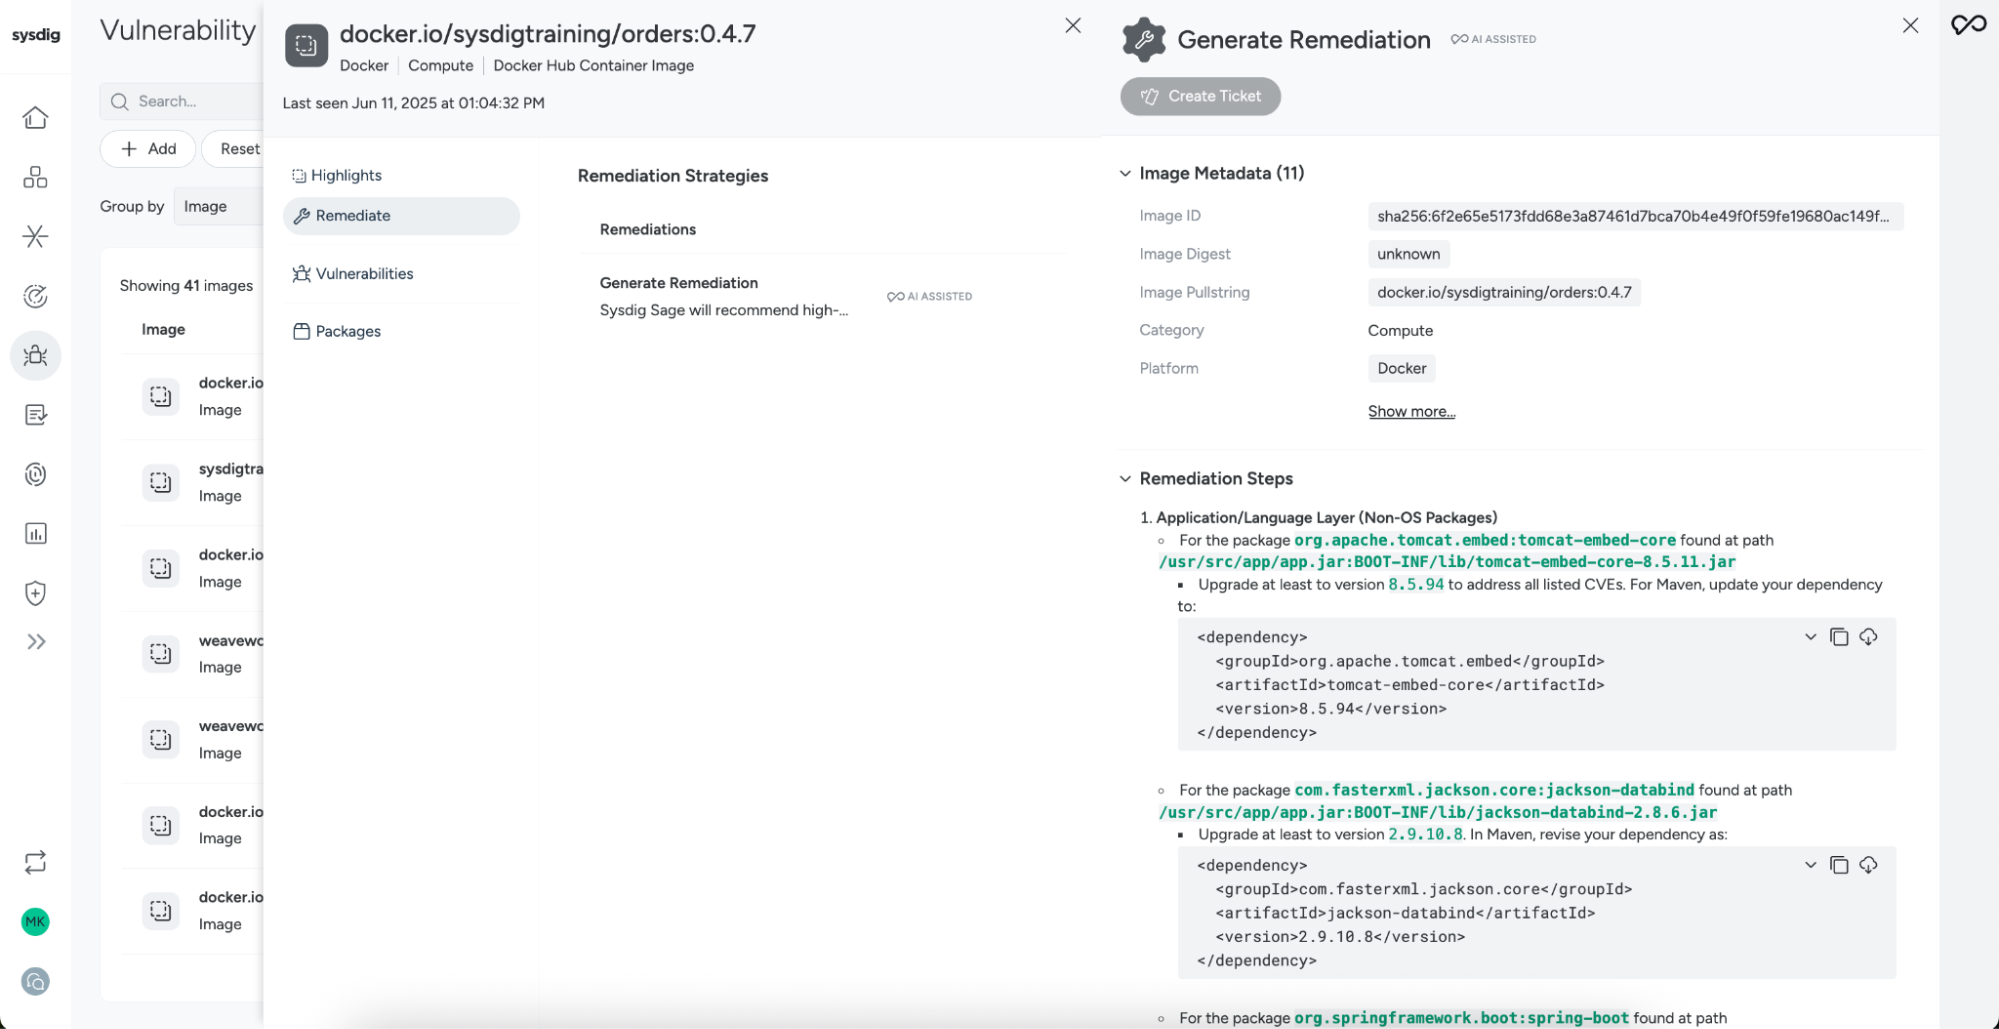Download the jackson-databind dependency snippet
This screenshot has width=1999, height=1029.
click(x=1868, y=865)
